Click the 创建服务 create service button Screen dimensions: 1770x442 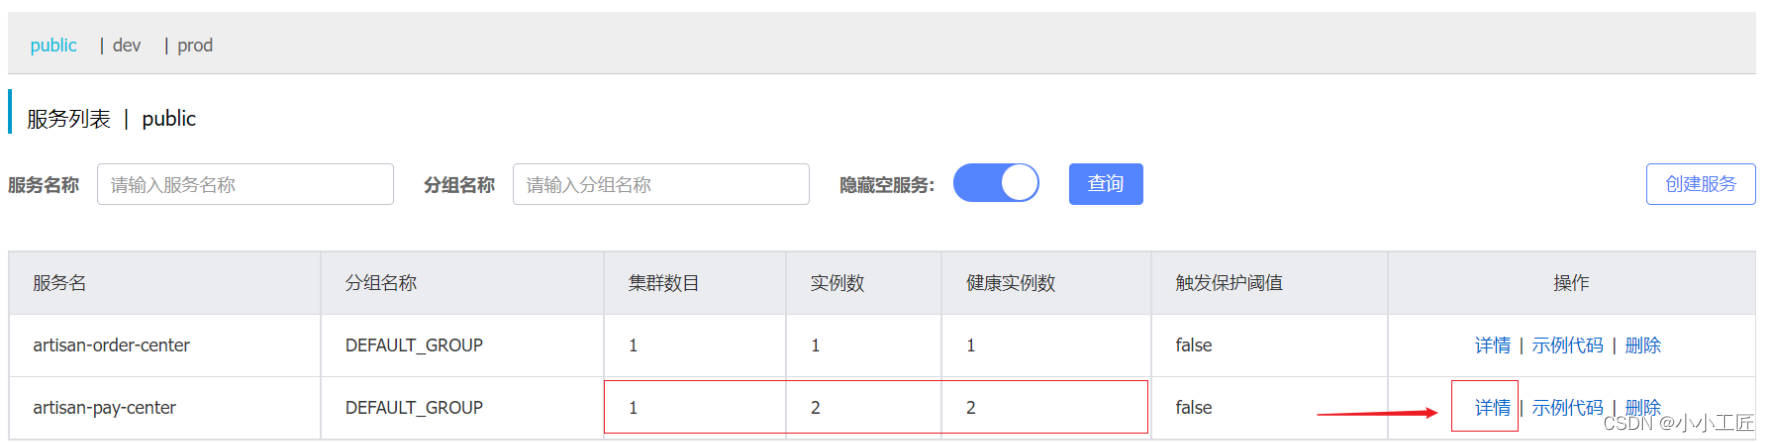pyautogui.click(x=1700, y=184)
